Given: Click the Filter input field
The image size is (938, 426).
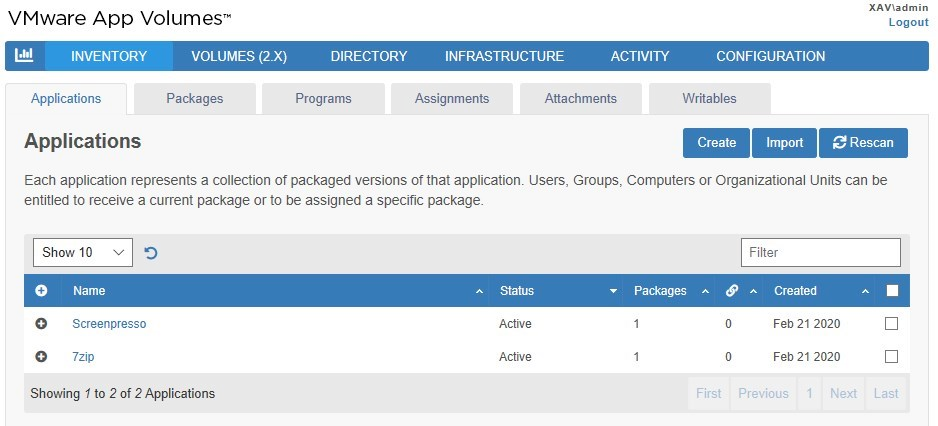Looking at the screenshot, I should pyautogui.click(x=821, y=252).
